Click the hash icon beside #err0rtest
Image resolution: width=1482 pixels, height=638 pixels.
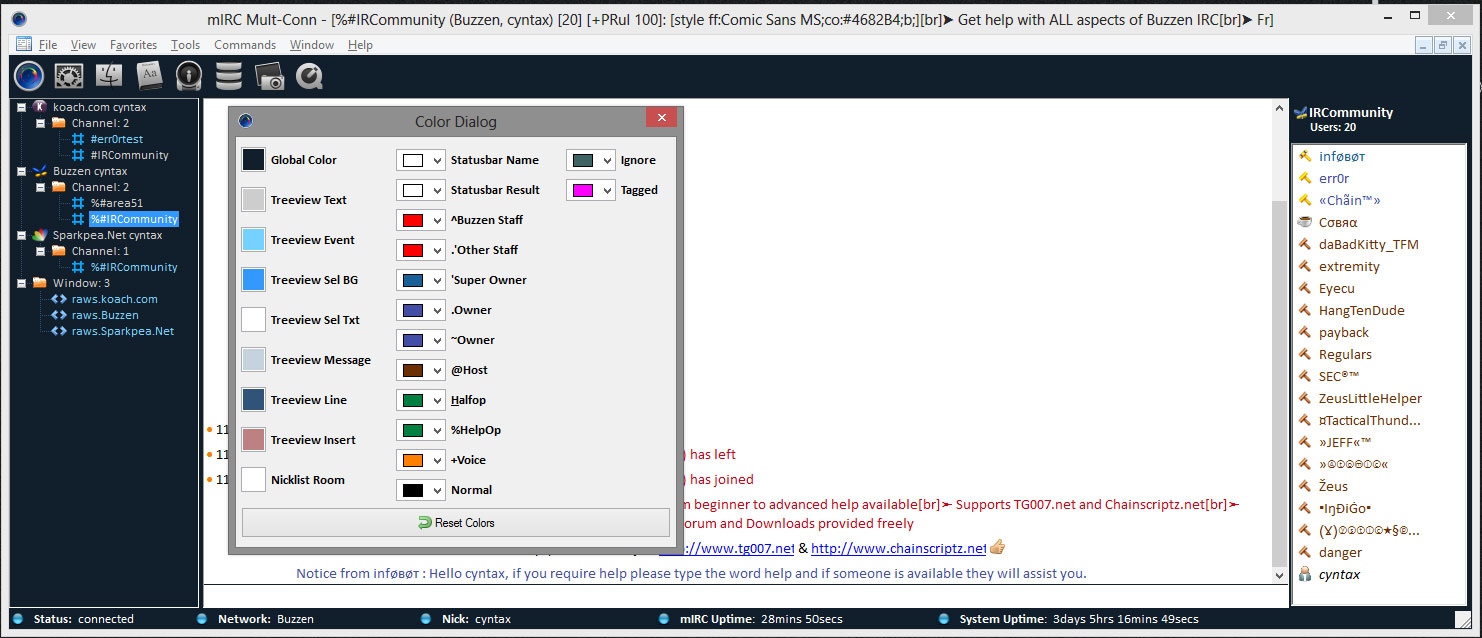point(77,139)
